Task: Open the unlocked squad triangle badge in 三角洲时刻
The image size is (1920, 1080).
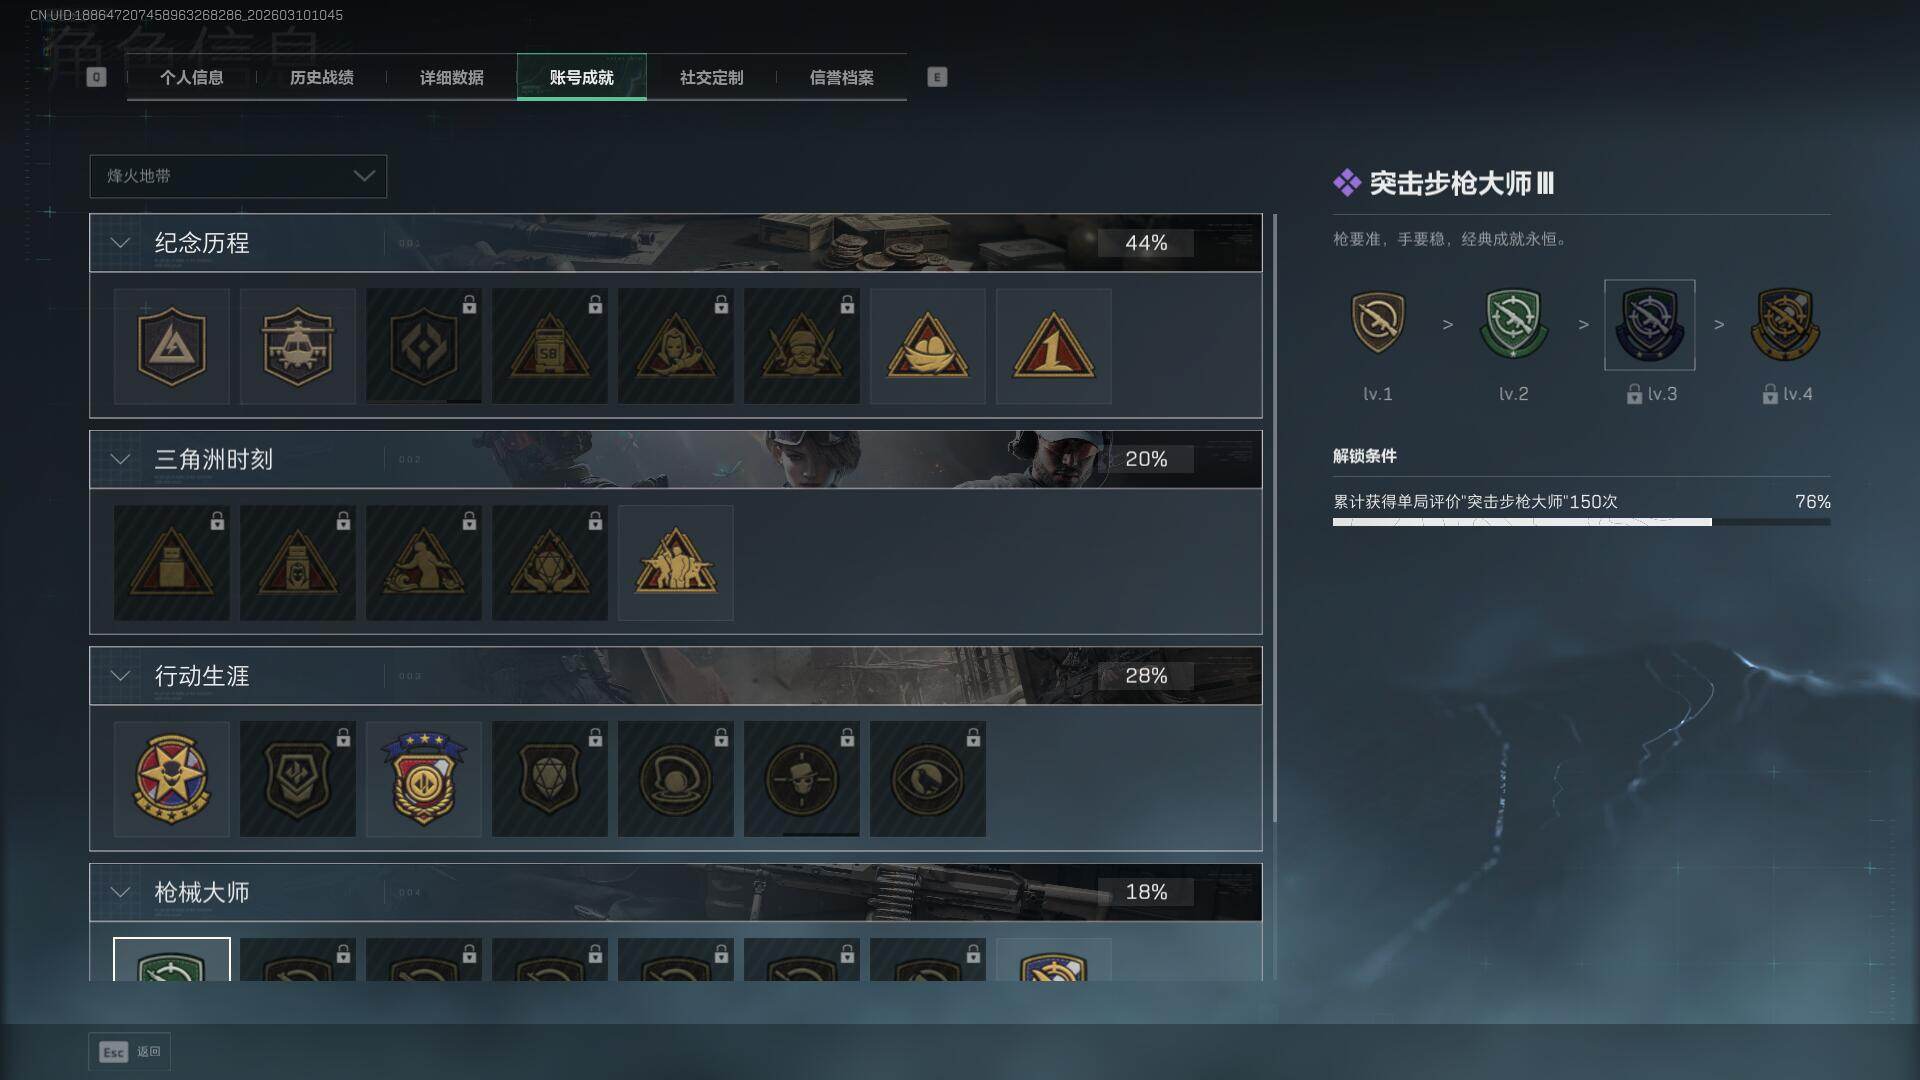Action: [675, 563]
